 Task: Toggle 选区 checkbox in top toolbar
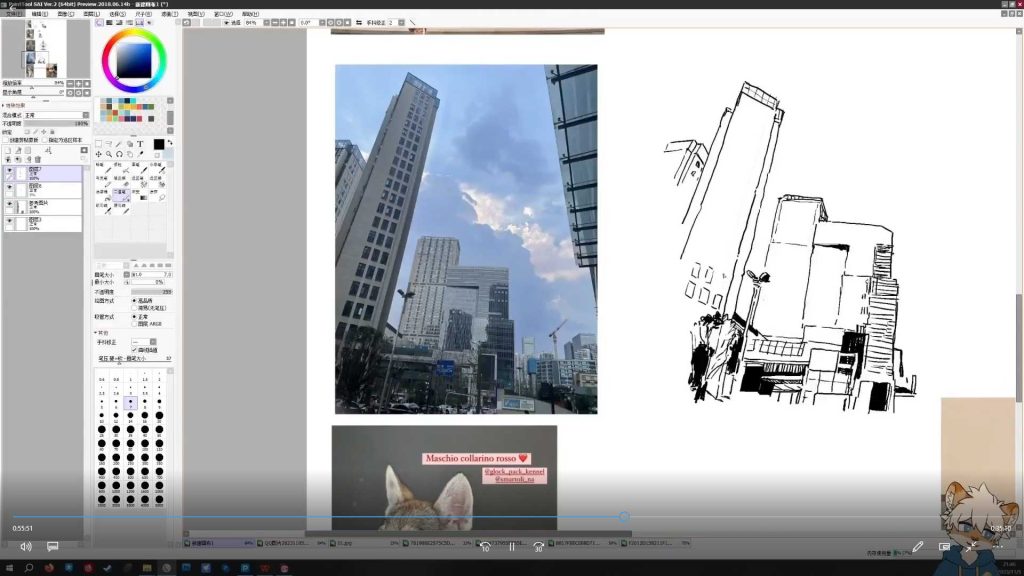tap(227, 22)
